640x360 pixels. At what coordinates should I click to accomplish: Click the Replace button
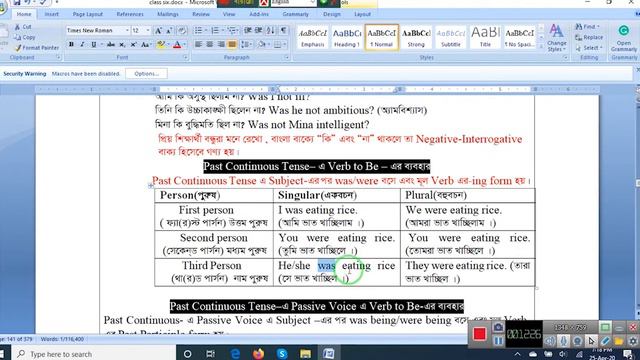(x=589, y=37)
